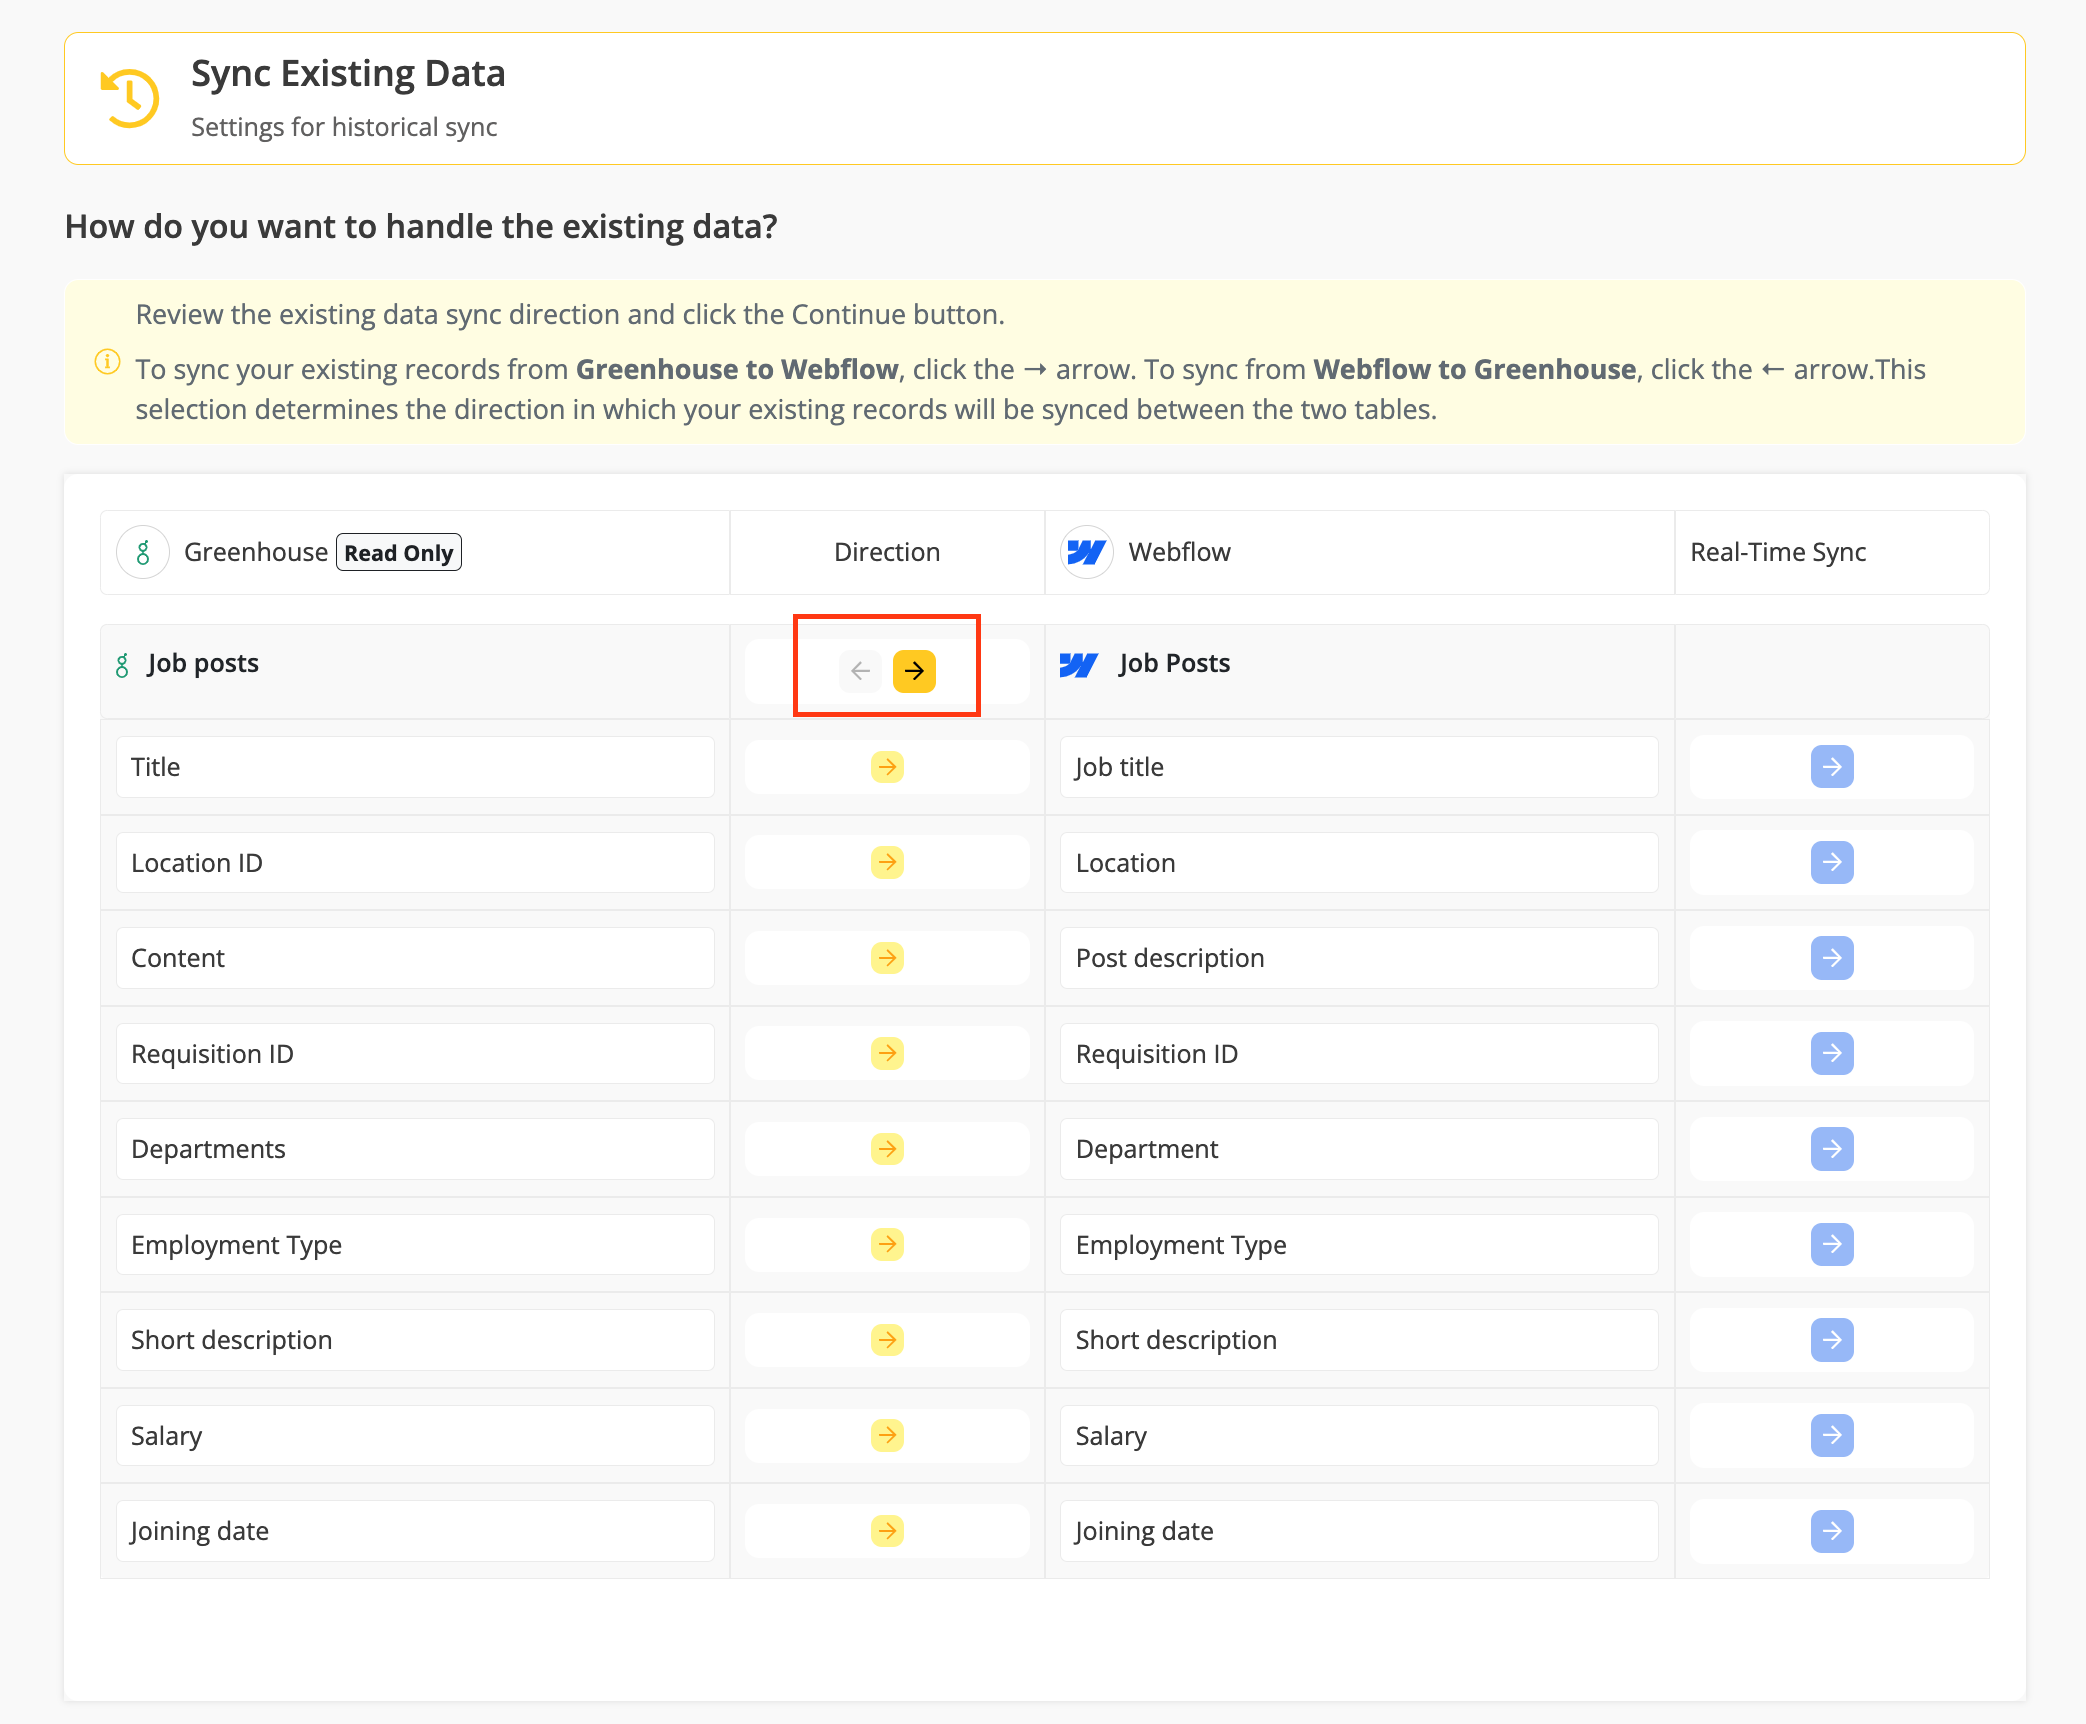Click the blue real-time sync arrow in Joining date row
2086x1724 pixels.
tap(1832, 1531)
